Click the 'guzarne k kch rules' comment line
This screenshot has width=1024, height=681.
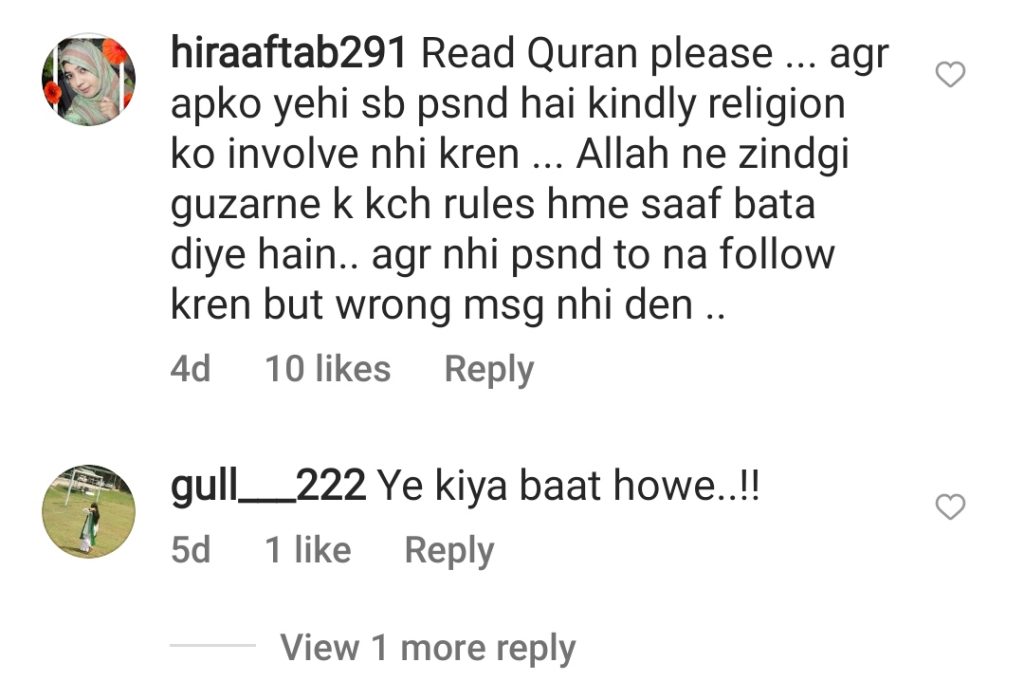(x=493, y=204)
